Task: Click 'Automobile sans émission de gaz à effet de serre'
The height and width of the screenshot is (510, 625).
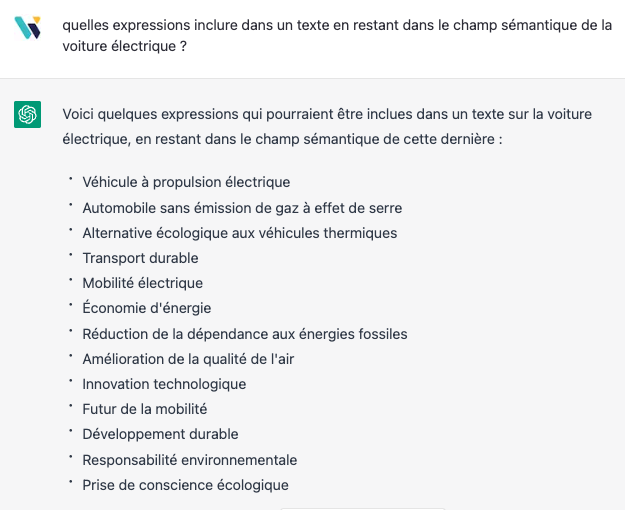Action: coord(242,208)
